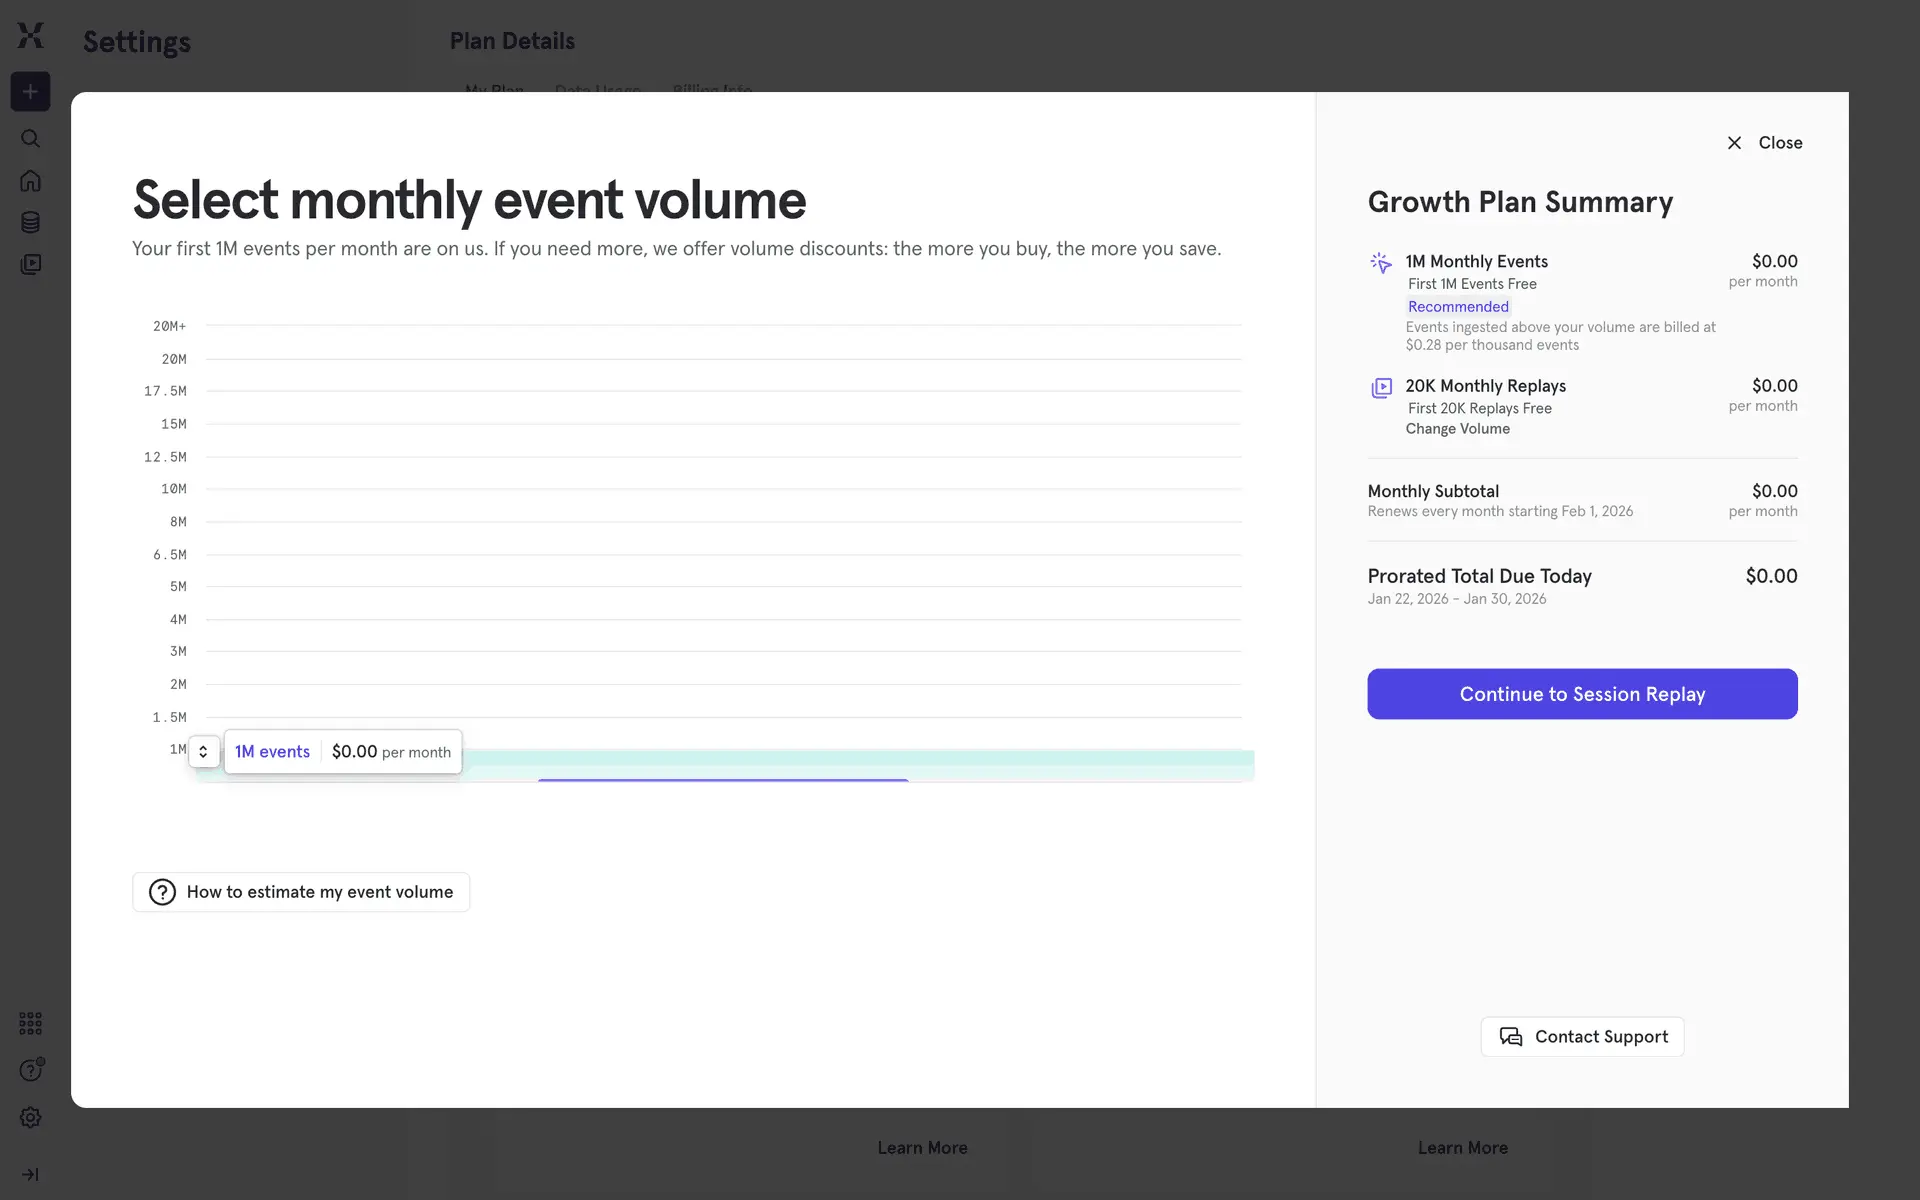1920x1200 pixels.
Task: Click the plus create-new icon in sidebar
Action: pyautogui.click(x=30, y=92)
